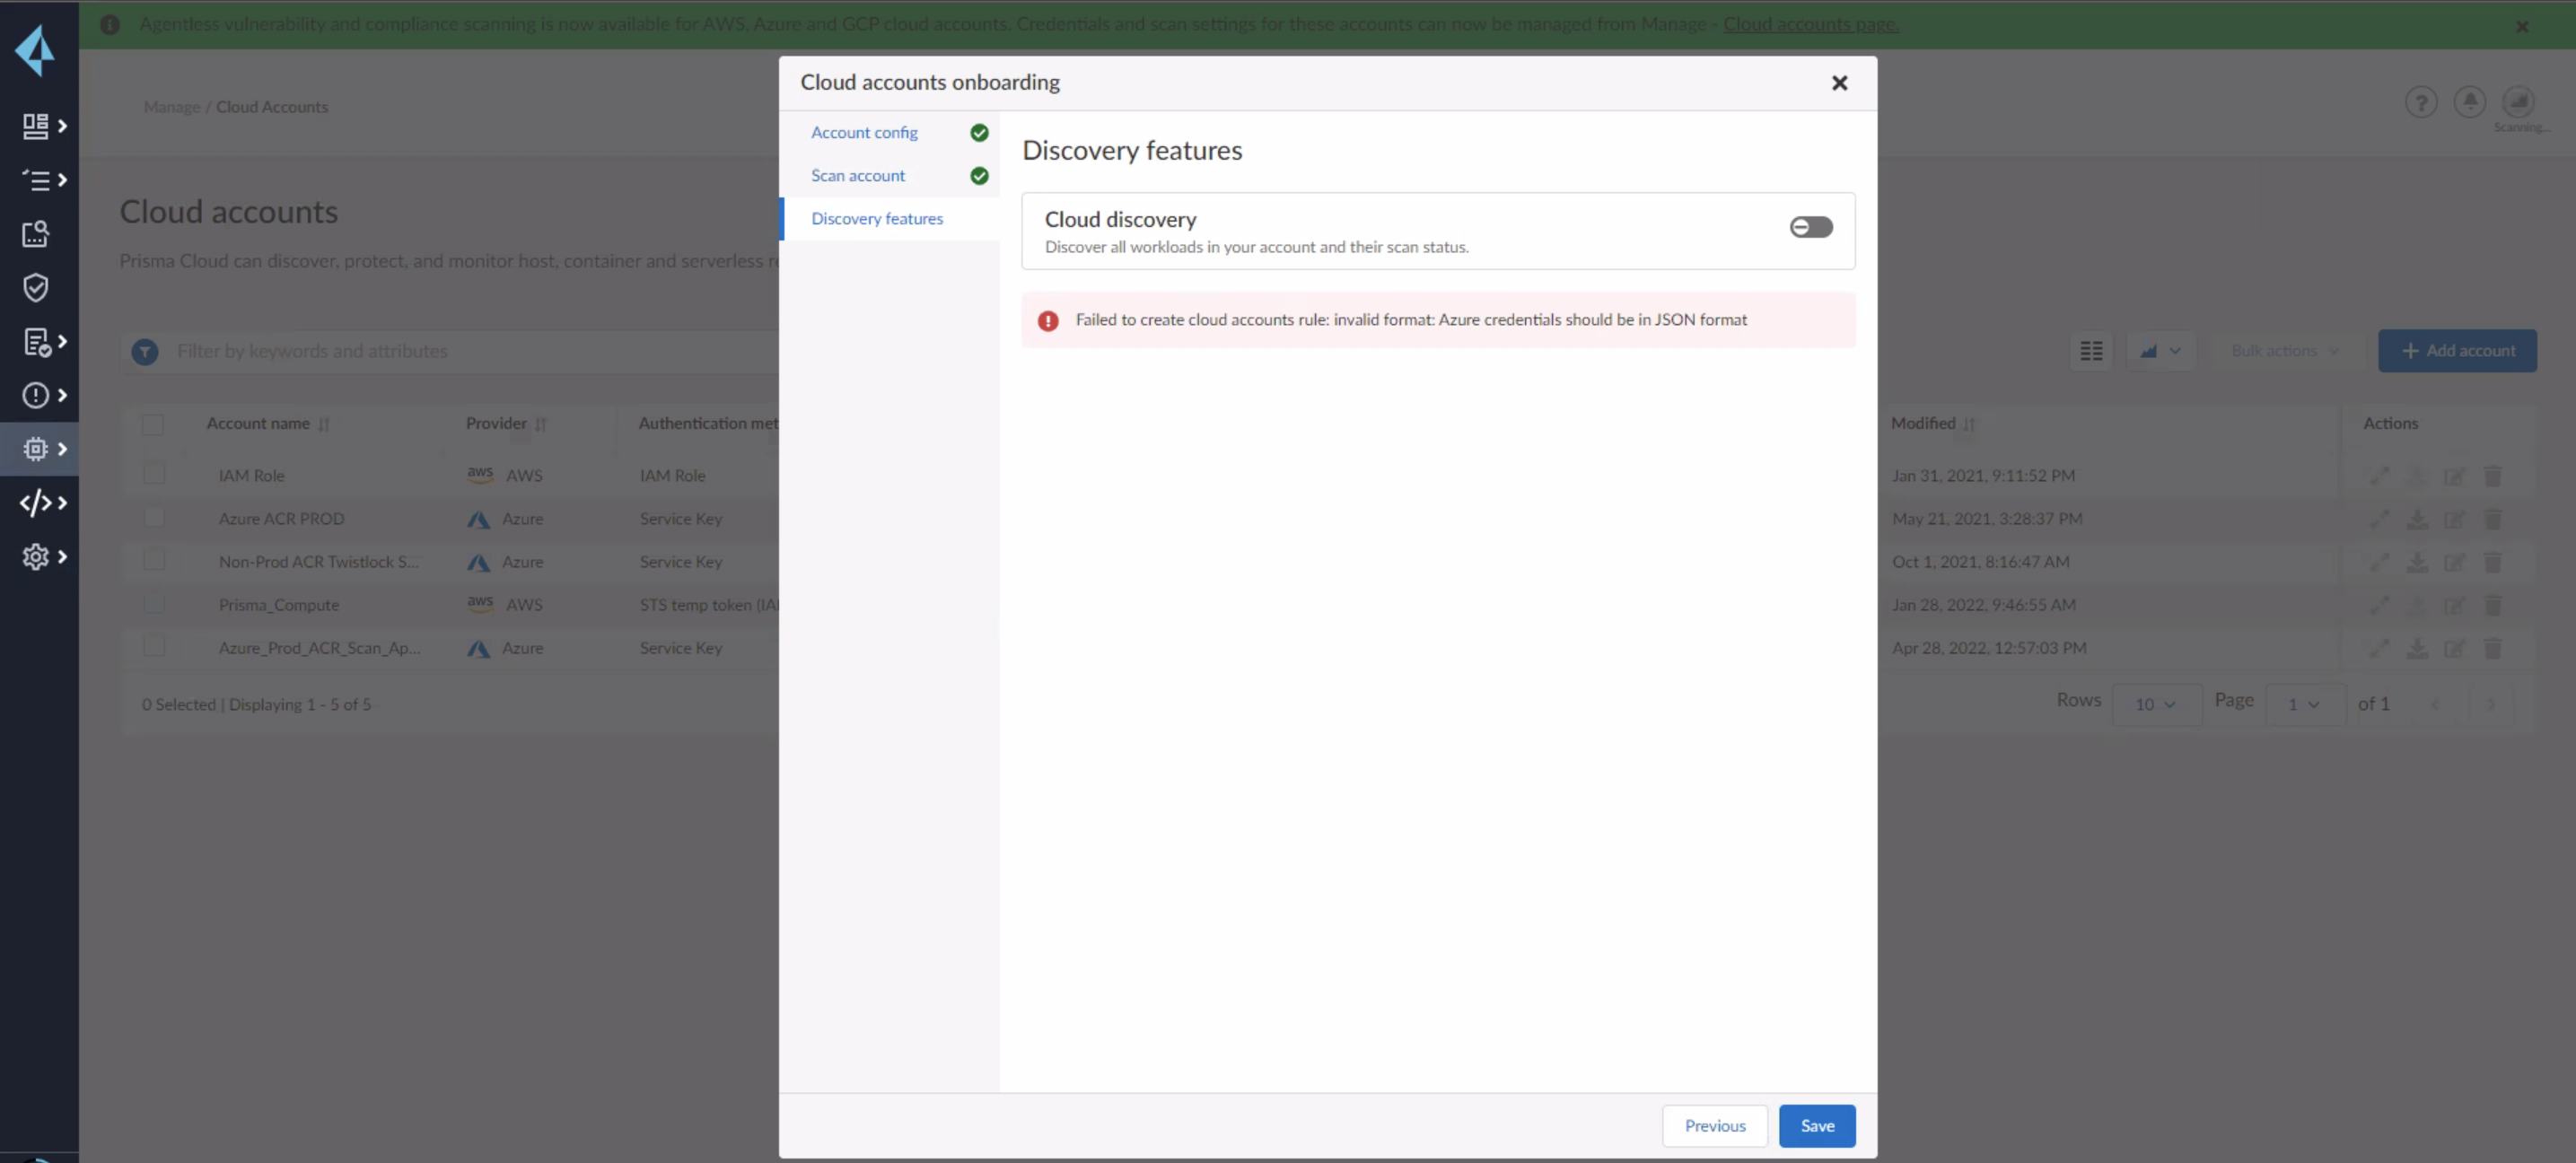Enable the Cloud discovery toggle

coord(1811,226)
